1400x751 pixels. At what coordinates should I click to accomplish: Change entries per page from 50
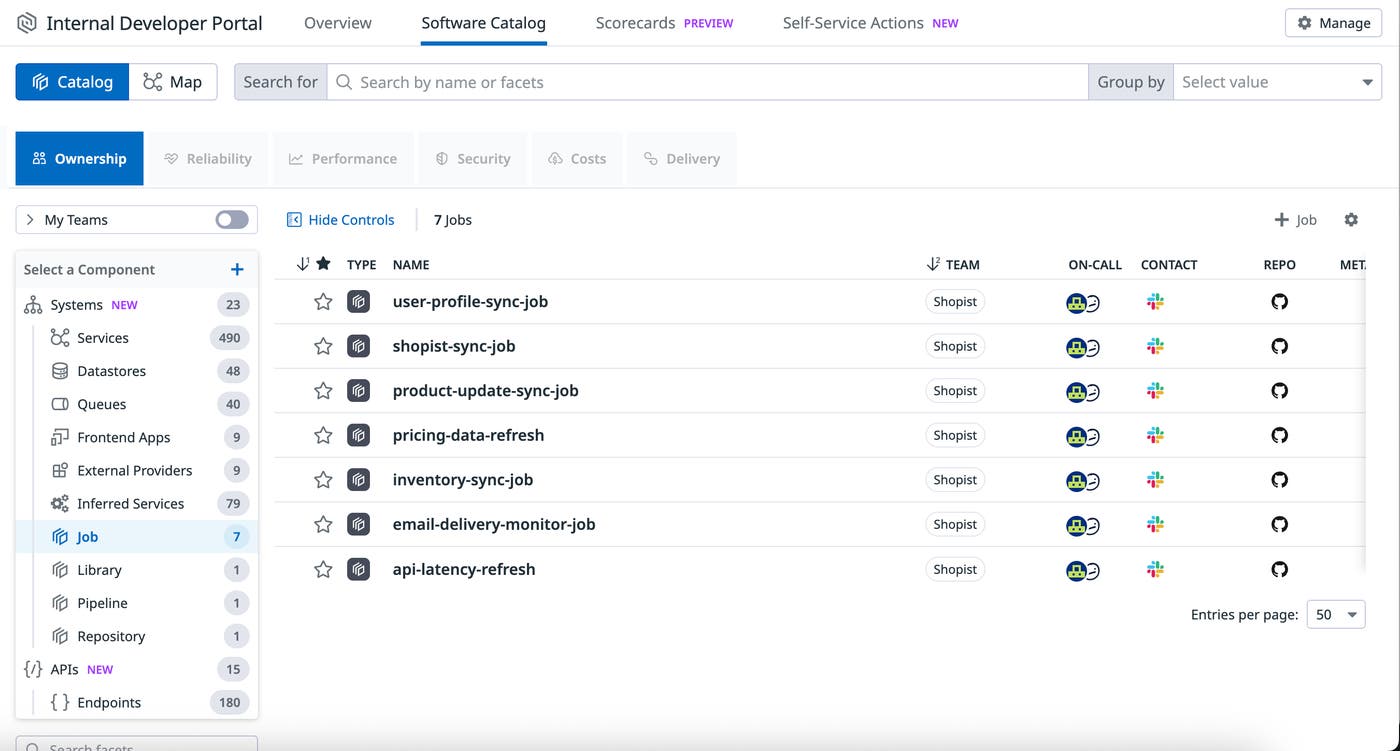point(1335,614)
